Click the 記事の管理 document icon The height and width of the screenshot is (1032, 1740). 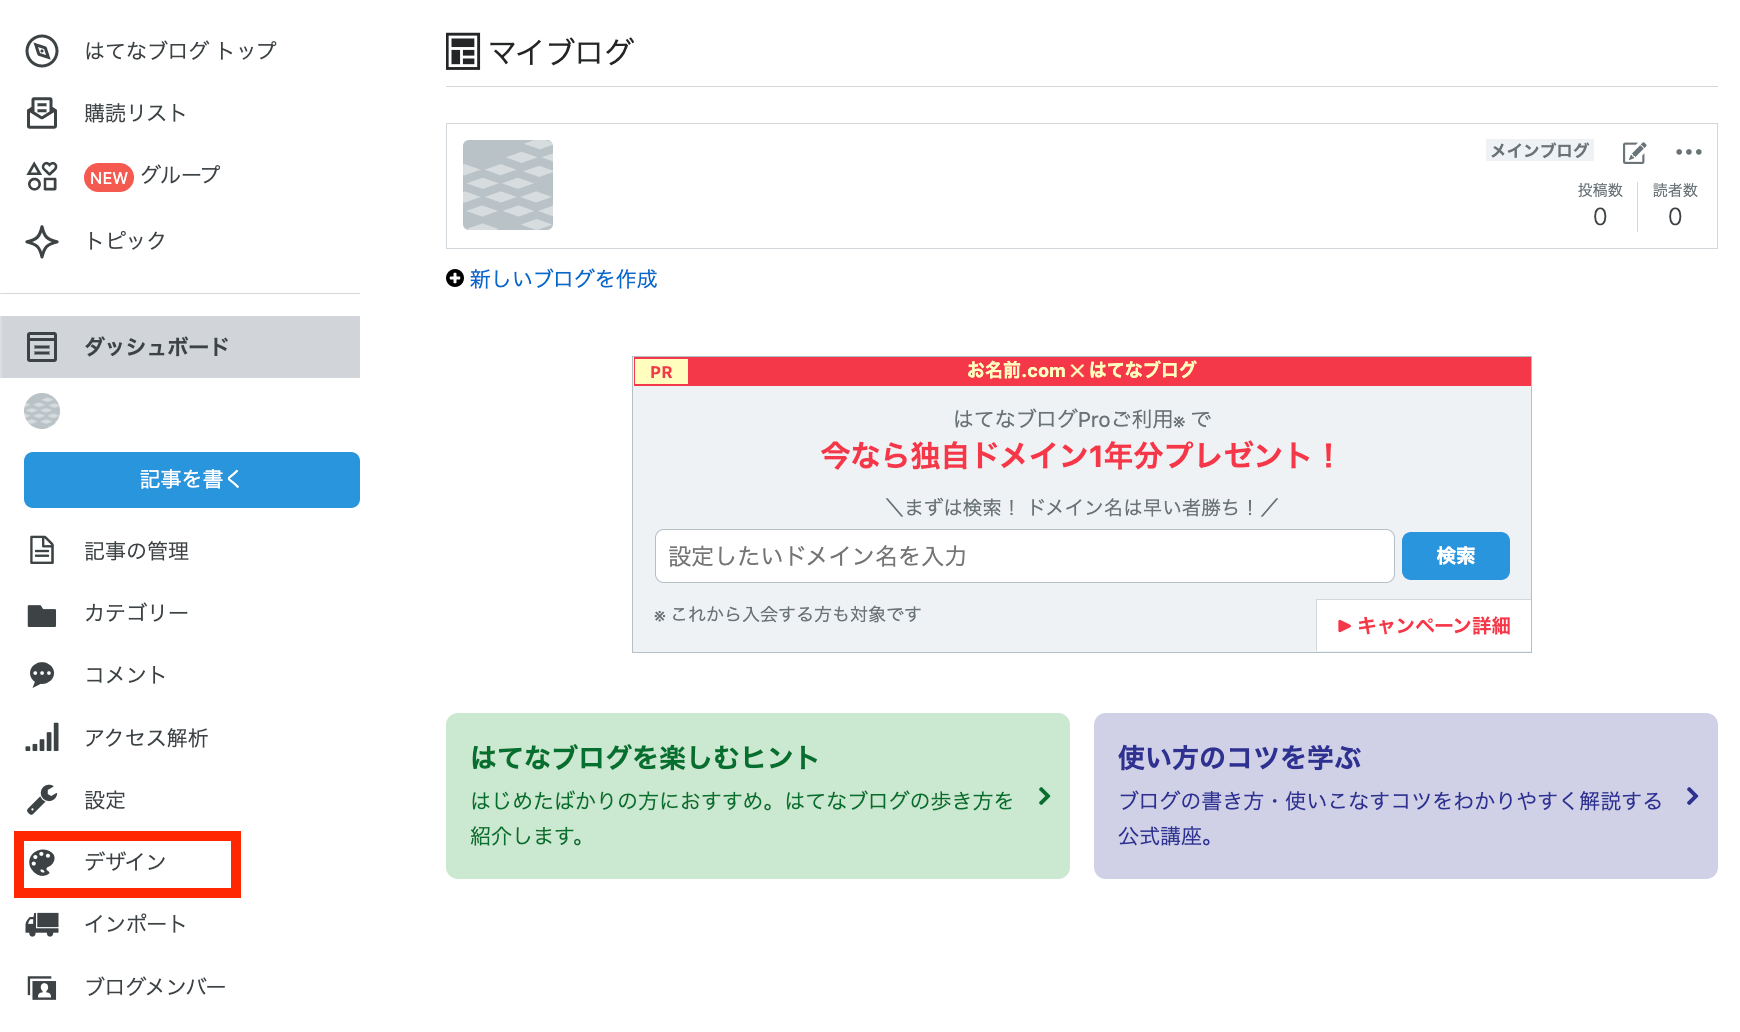coord(42,550)
